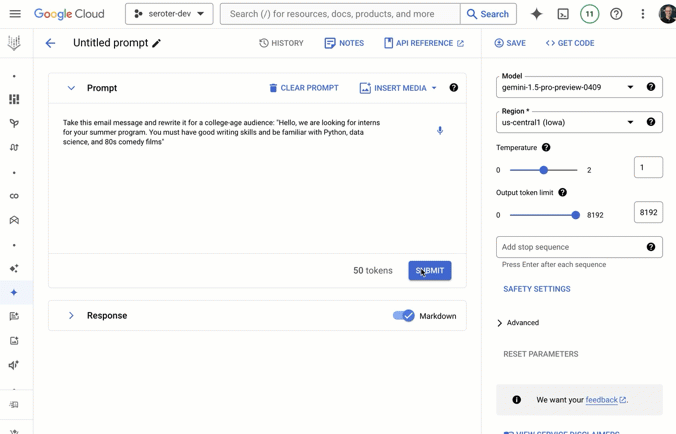
Task: Open the Notes tab
Action: pos(344,43)
